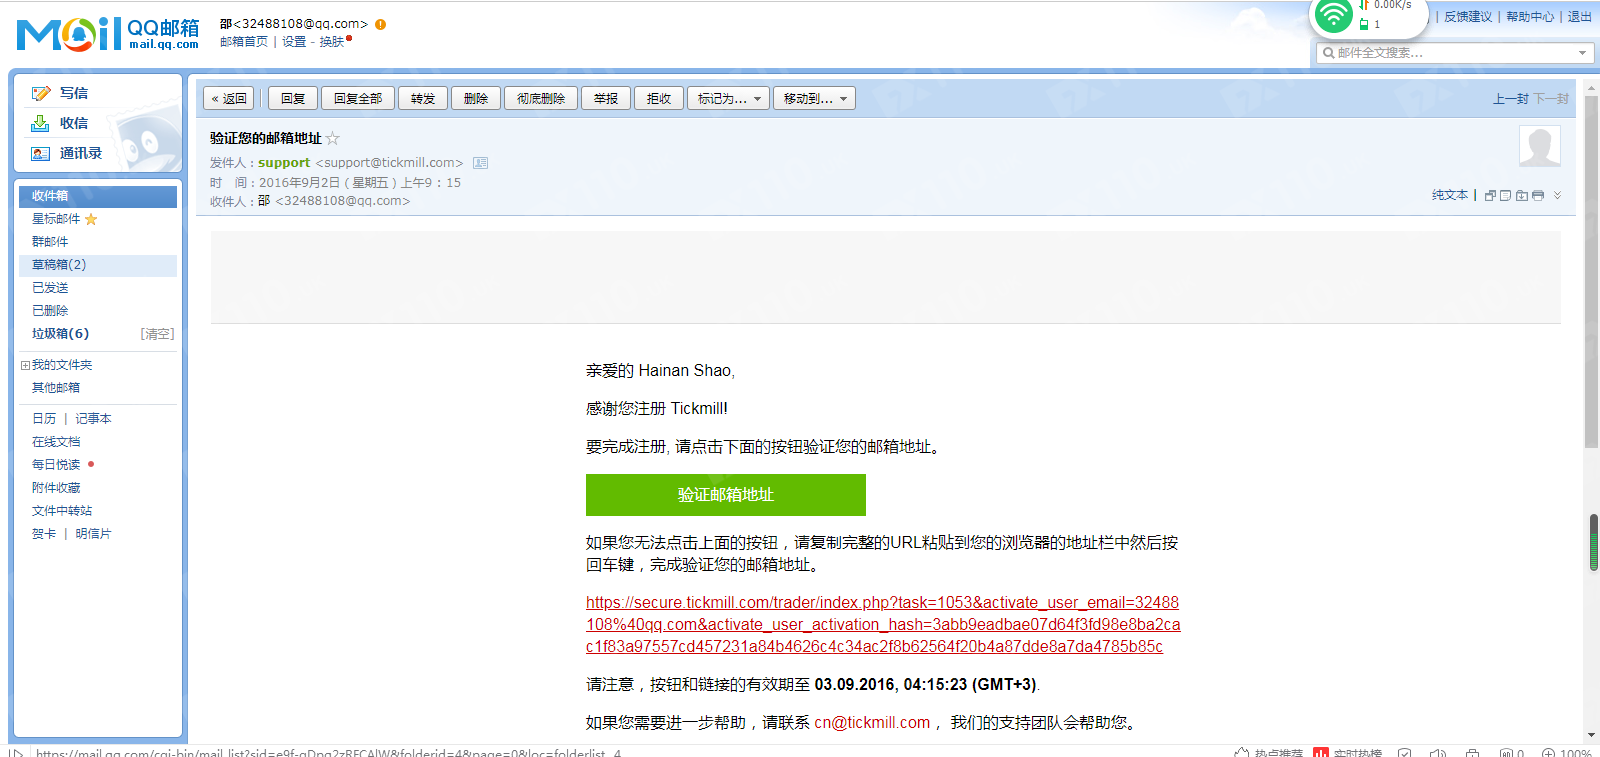Expand header details double chevron
The width and height of the screenshot is (1600, 757).
(1557, 195)
